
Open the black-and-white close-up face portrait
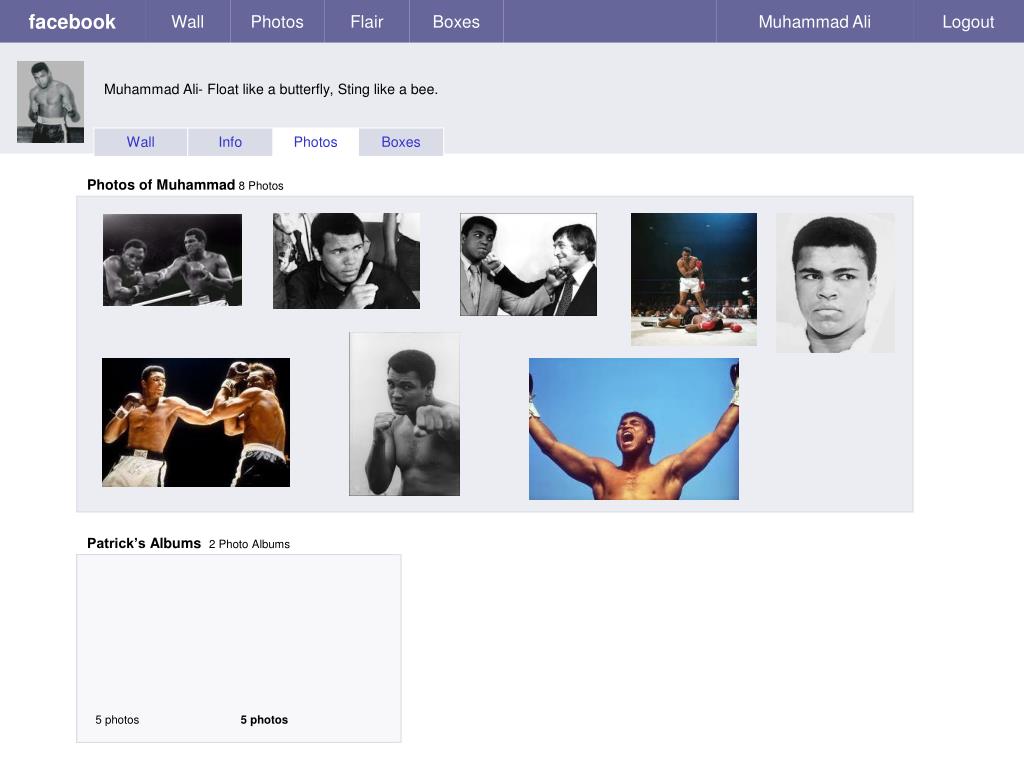pyautogui.click(x=835, y=283)
